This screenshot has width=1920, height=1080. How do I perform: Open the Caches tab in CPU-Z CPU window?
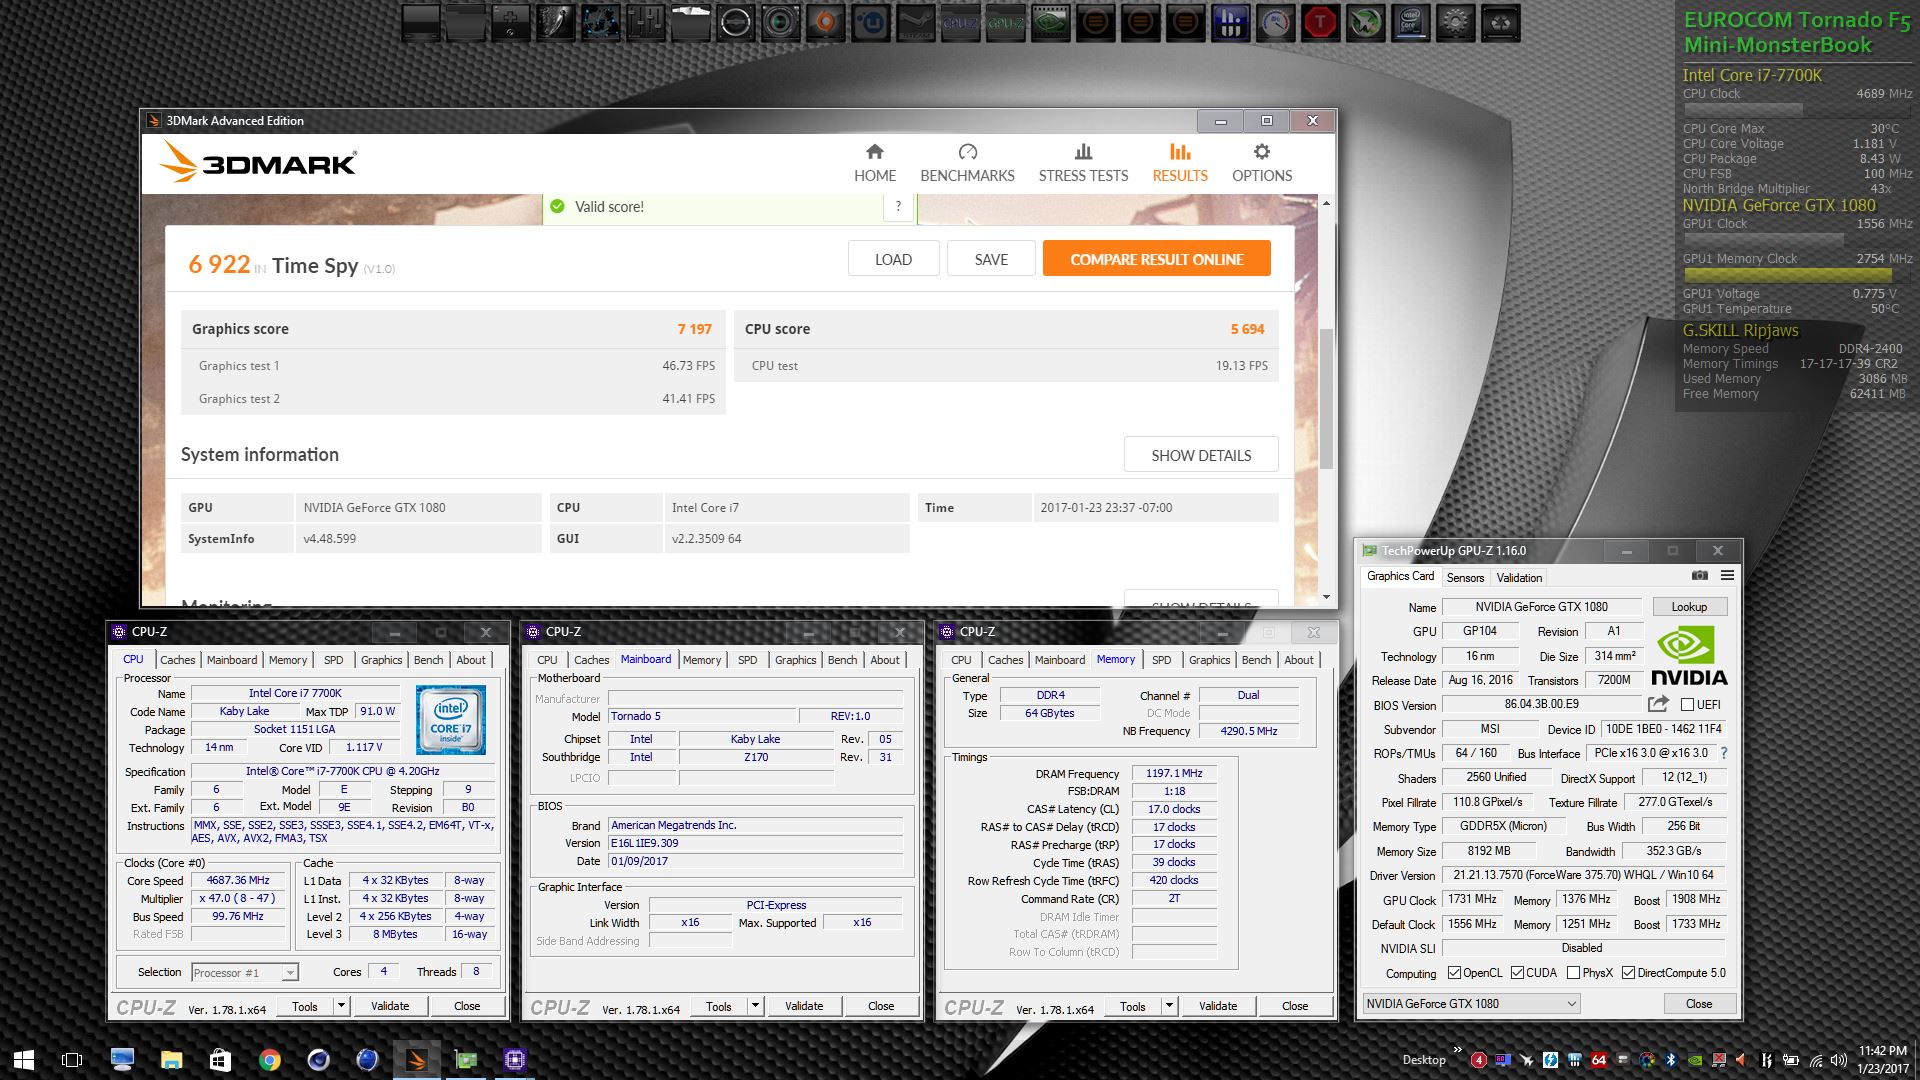[x=177, y=660]
